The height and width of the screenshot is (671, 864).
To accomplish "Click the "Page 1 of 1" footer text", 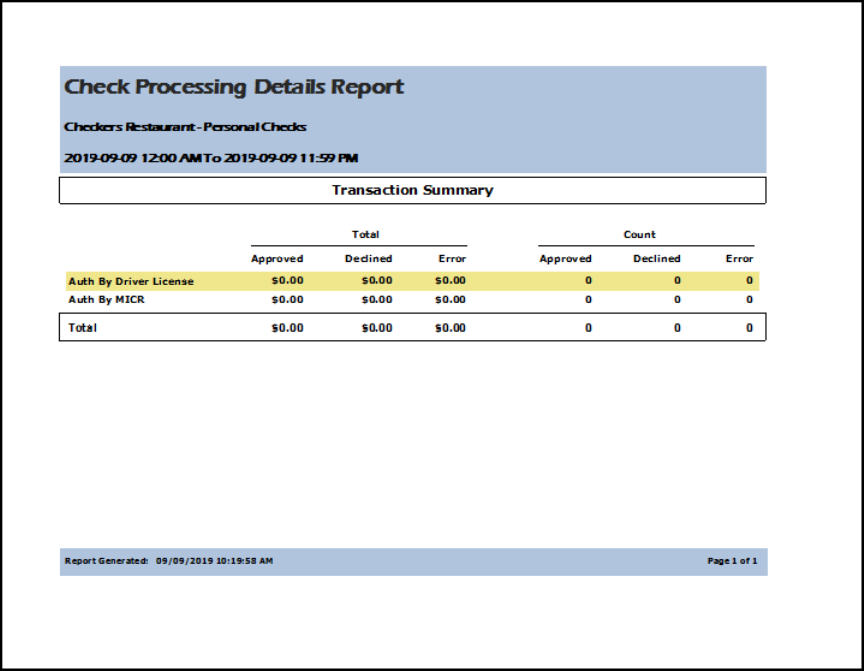I will click(732, 561).
